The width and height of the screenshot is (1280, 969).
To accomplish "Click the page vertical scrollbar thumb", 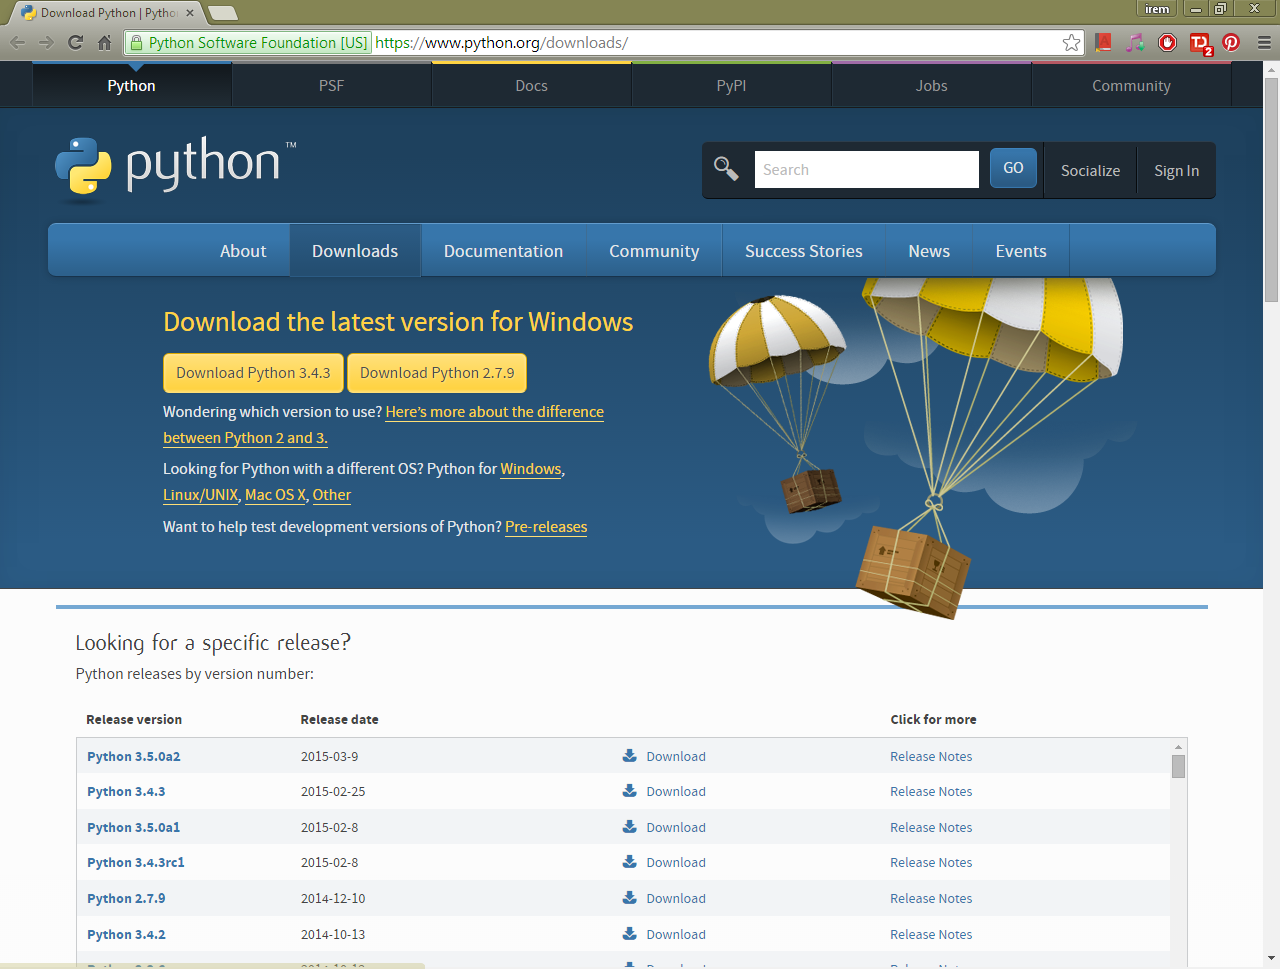I will (1271, 190).
